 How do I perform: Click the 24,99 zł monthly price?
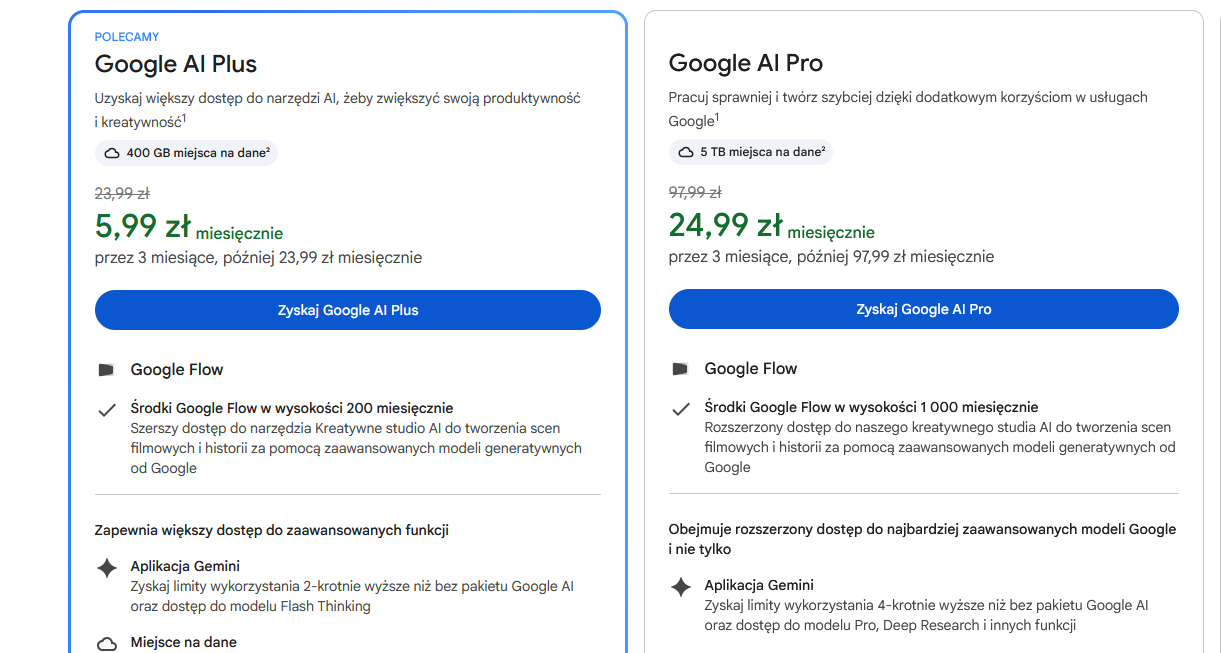(725, 226)
